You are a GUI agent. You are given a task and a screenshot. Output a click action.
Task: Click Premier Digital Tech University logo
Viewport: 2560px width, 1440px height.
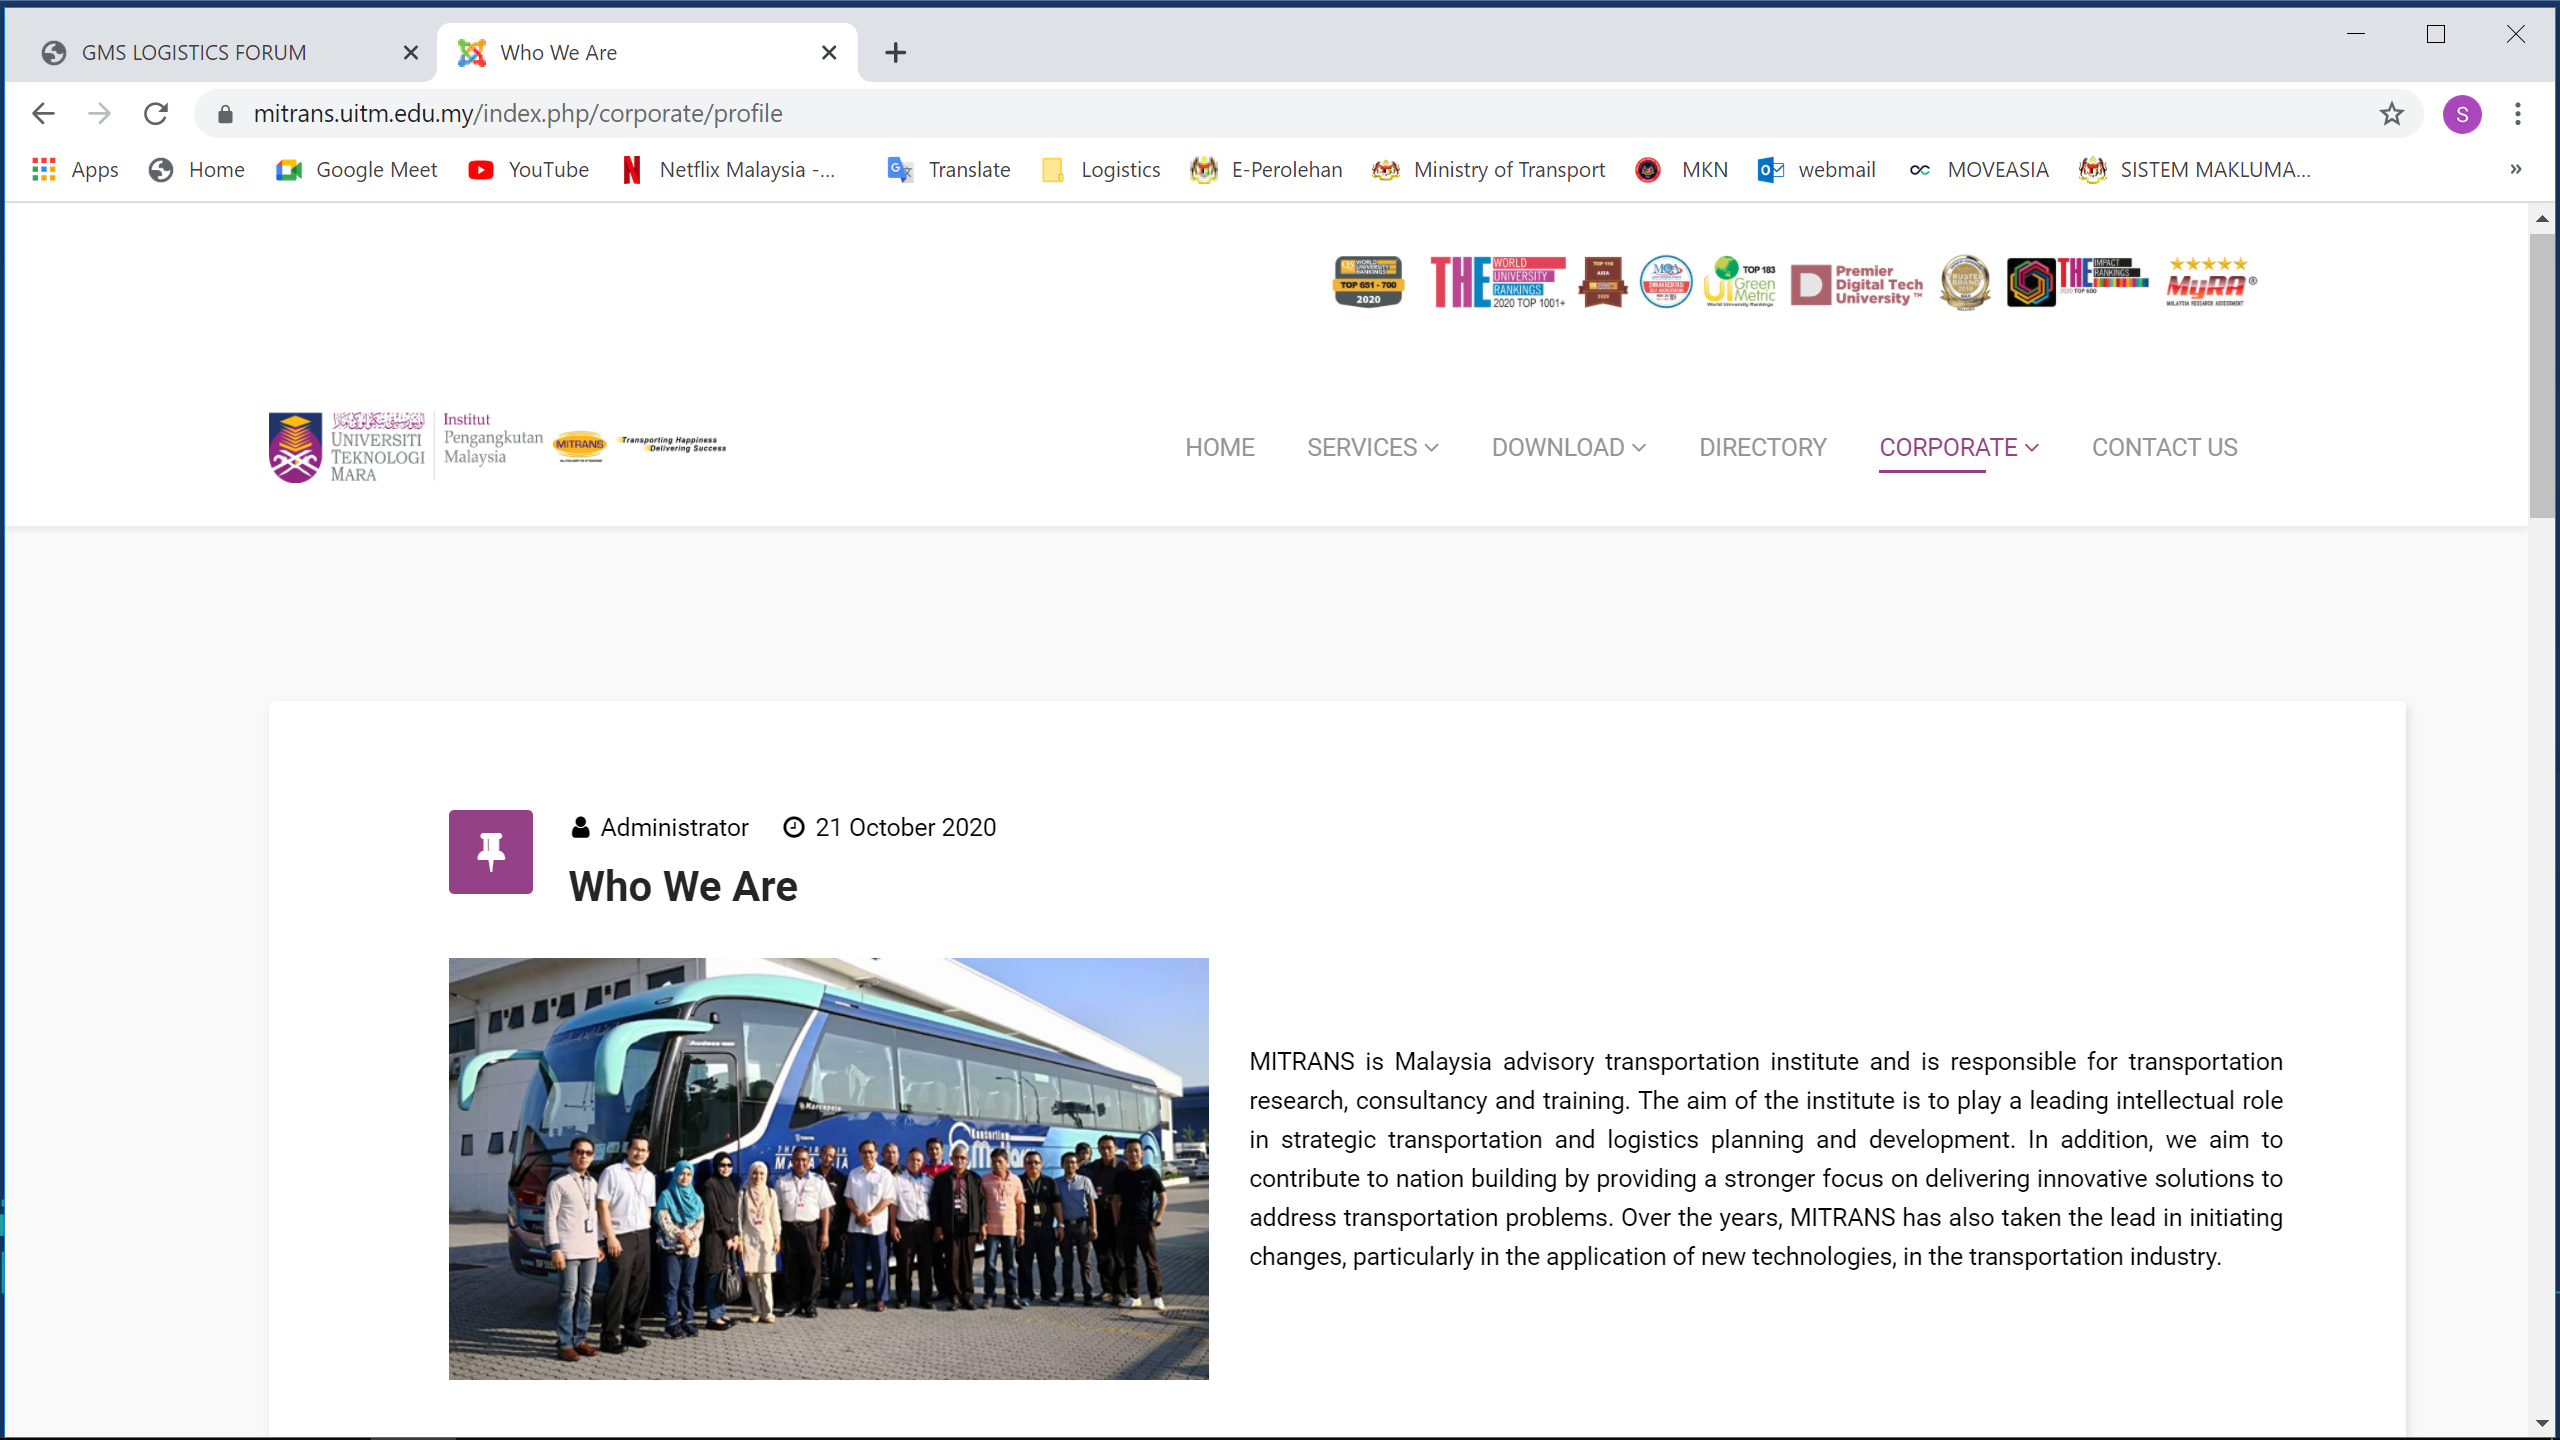point(1857,284)
